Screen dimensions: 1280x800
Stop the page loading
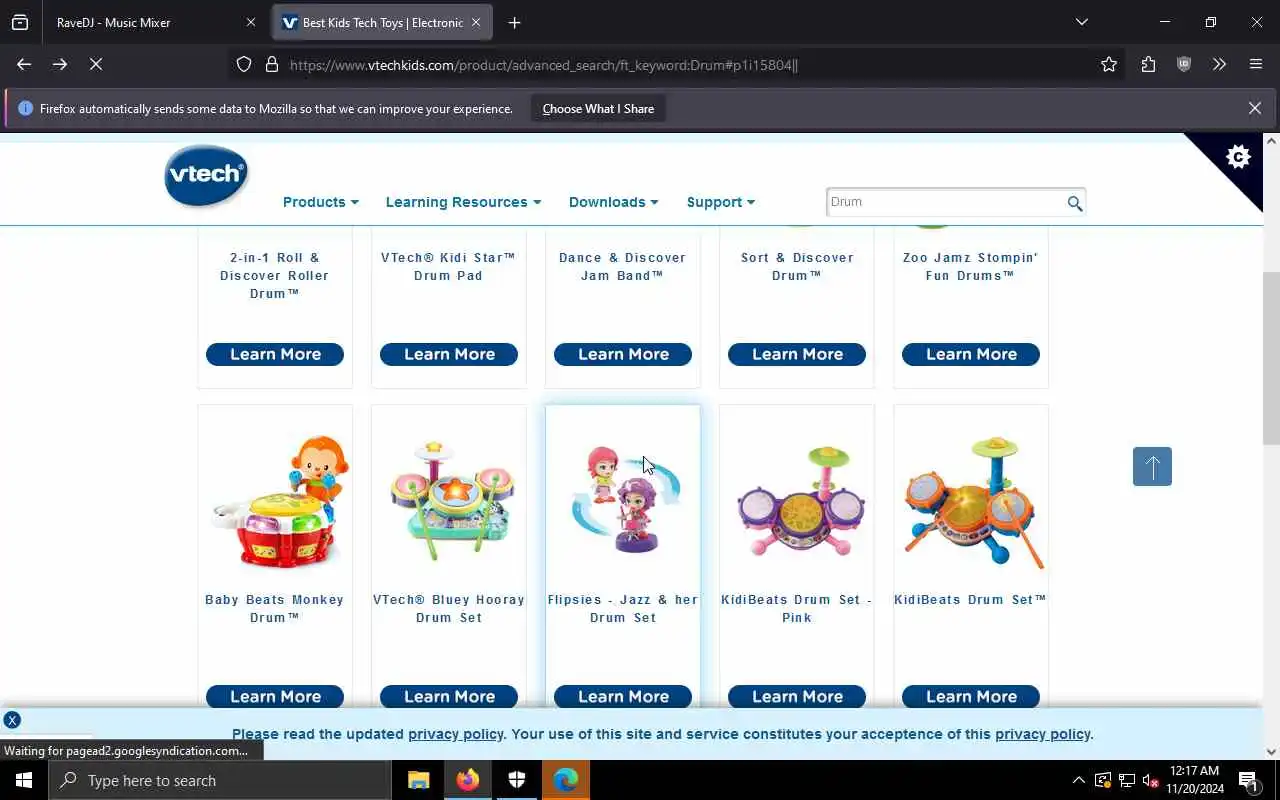[x=96, y=64]
